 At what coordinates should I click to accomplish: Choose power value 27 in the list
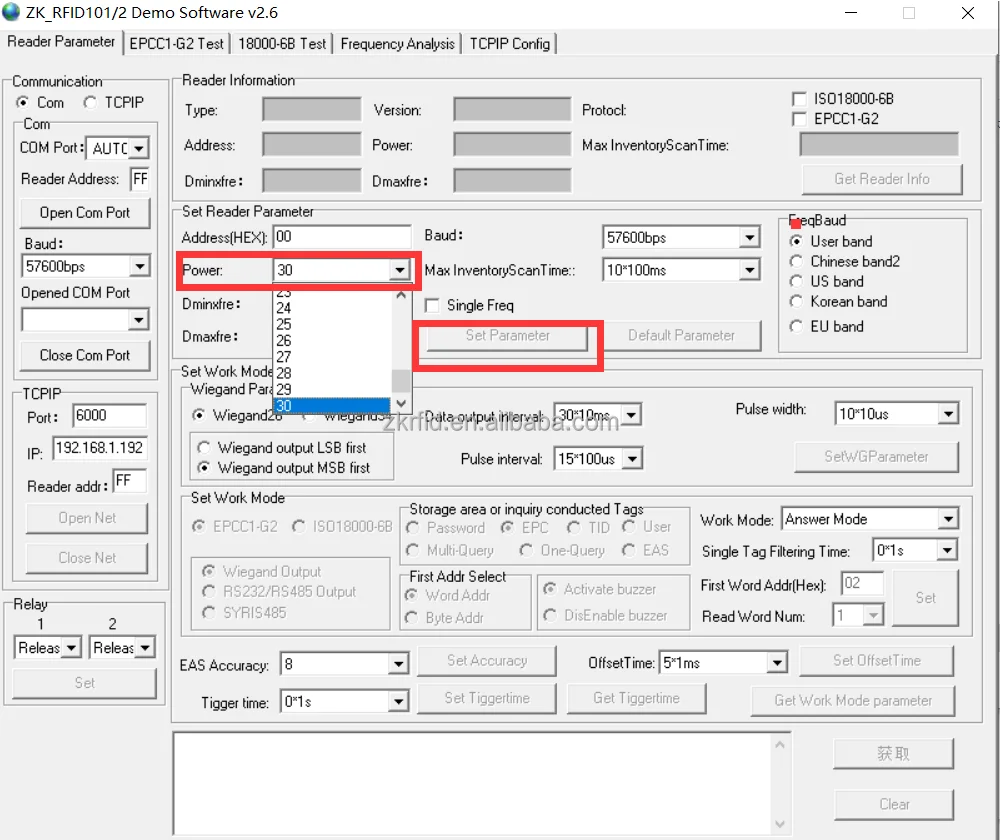pos(332,357)
